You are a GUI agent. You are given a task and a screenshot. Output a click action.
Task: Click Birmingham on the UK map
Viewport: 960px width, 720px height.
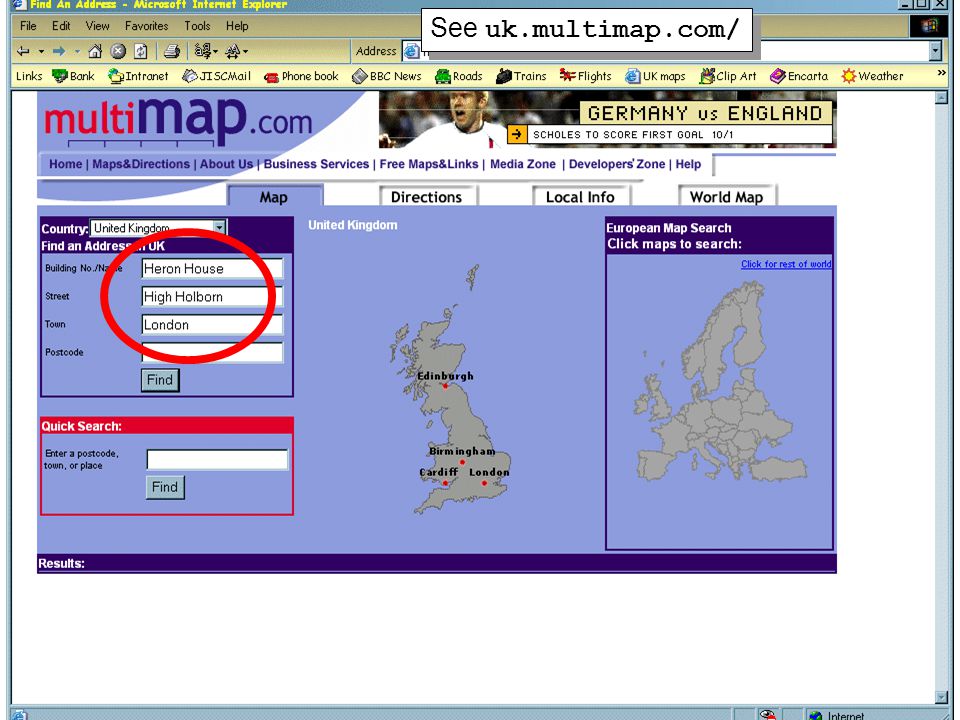coord(462,462)
